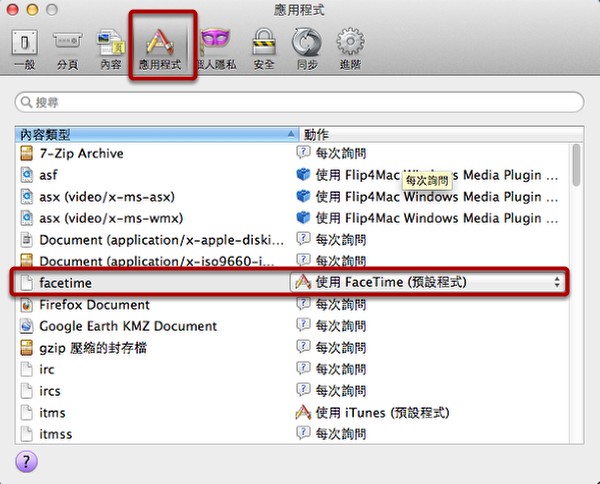Click the purple help button
600x484 pixels.
26,461
